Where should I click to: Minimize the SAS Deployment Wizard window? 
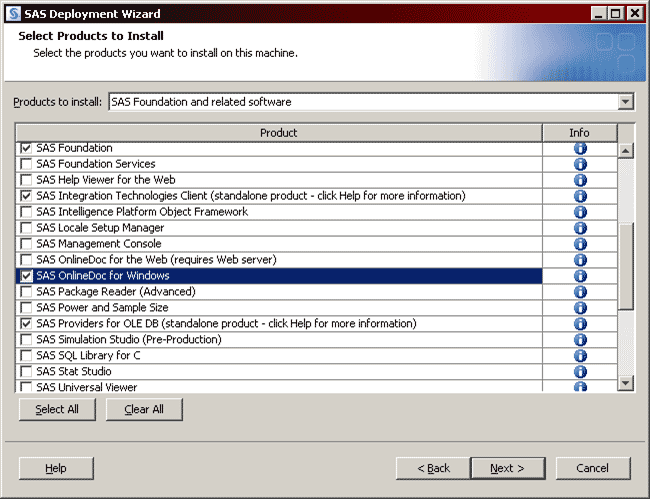coord(598,14)
